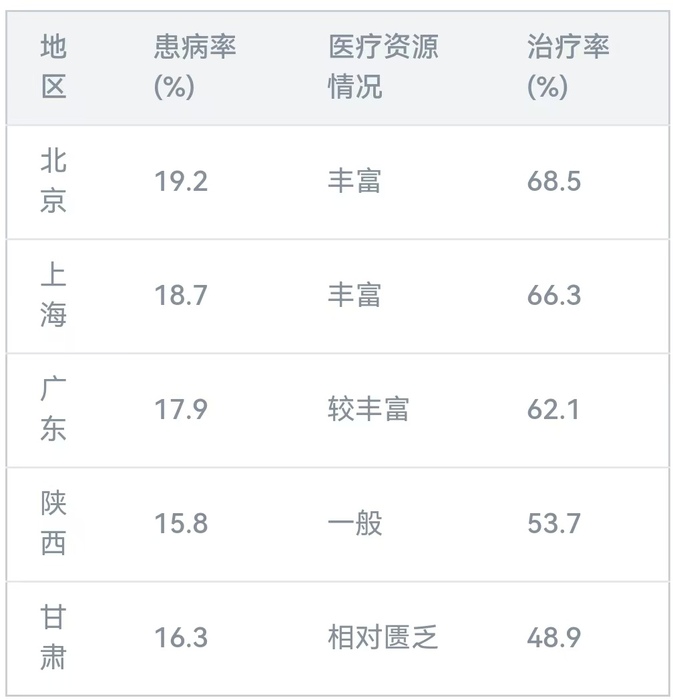Click the 16.3 prevalence value
This screenshot has width=673, height=700.
pos(181,637)
